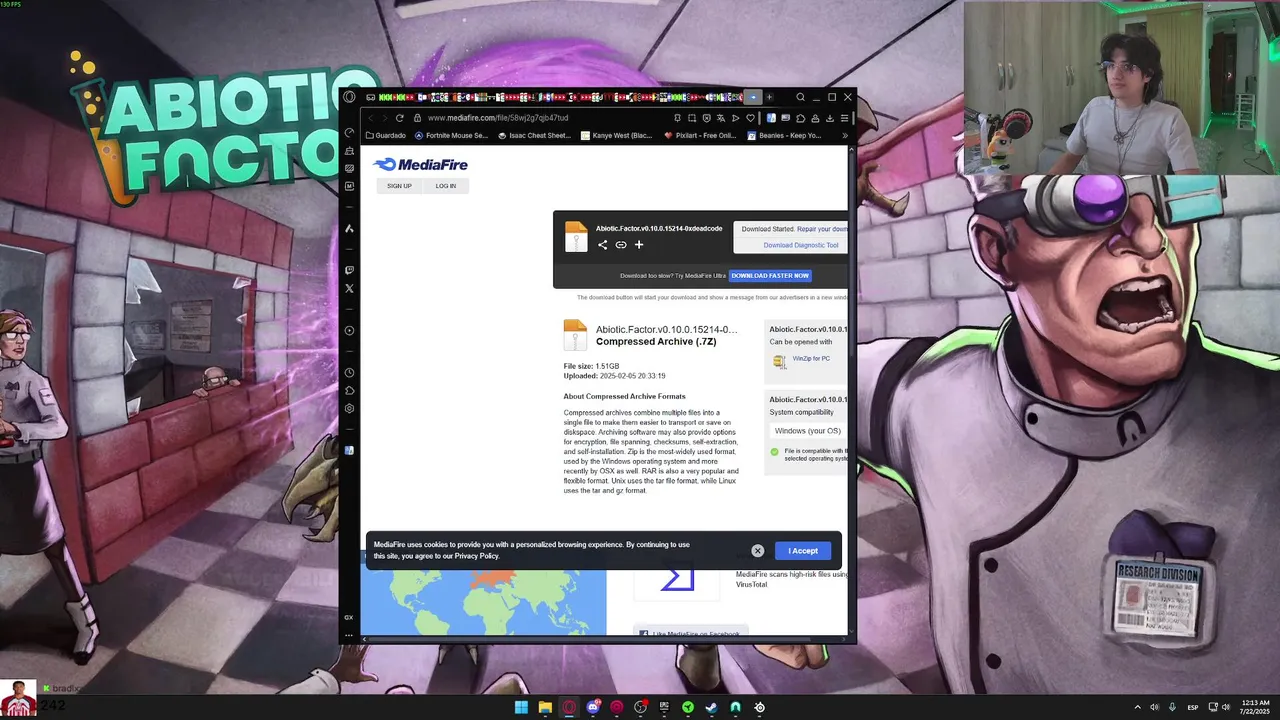The height and width of the screenshot is (720, 1280).
Task: Click the MediaFire logo
Action: coord(420,164)
